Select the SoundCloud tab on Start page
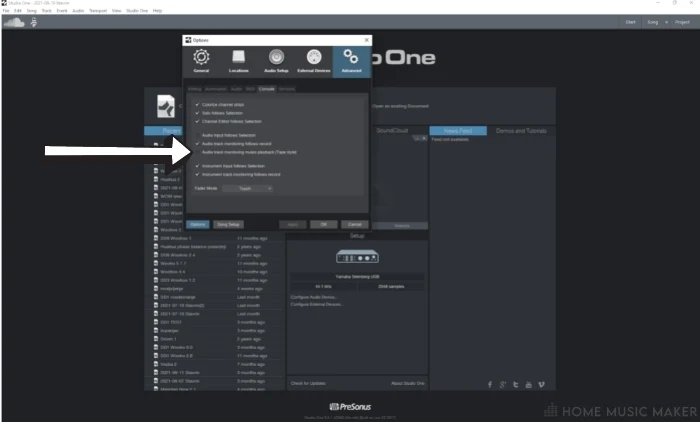This screenshot has width=700, height=422. point(392,130)
